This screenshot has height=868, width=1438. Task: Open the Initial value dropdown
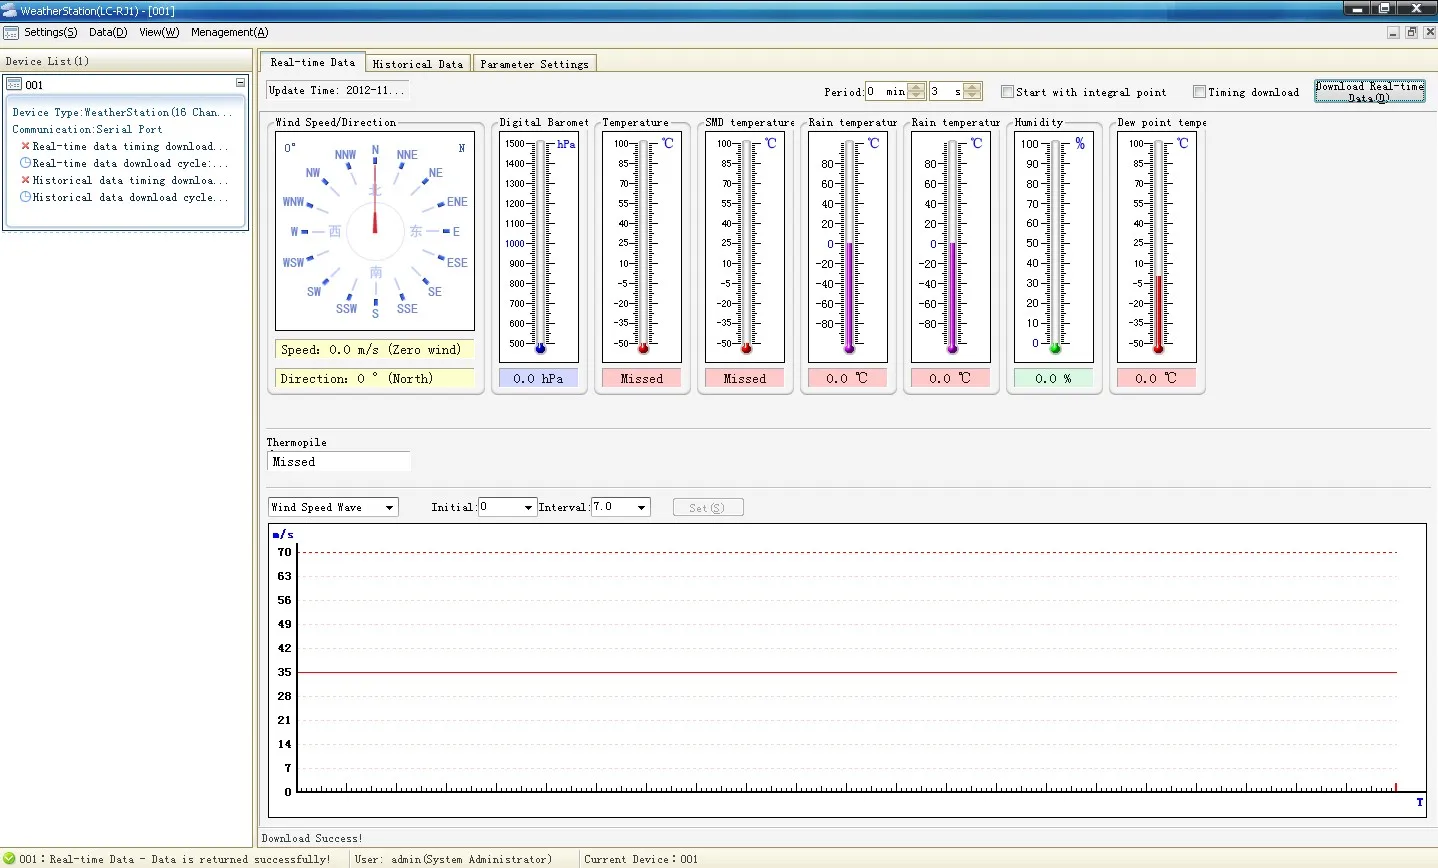click(x=530, y=507)
